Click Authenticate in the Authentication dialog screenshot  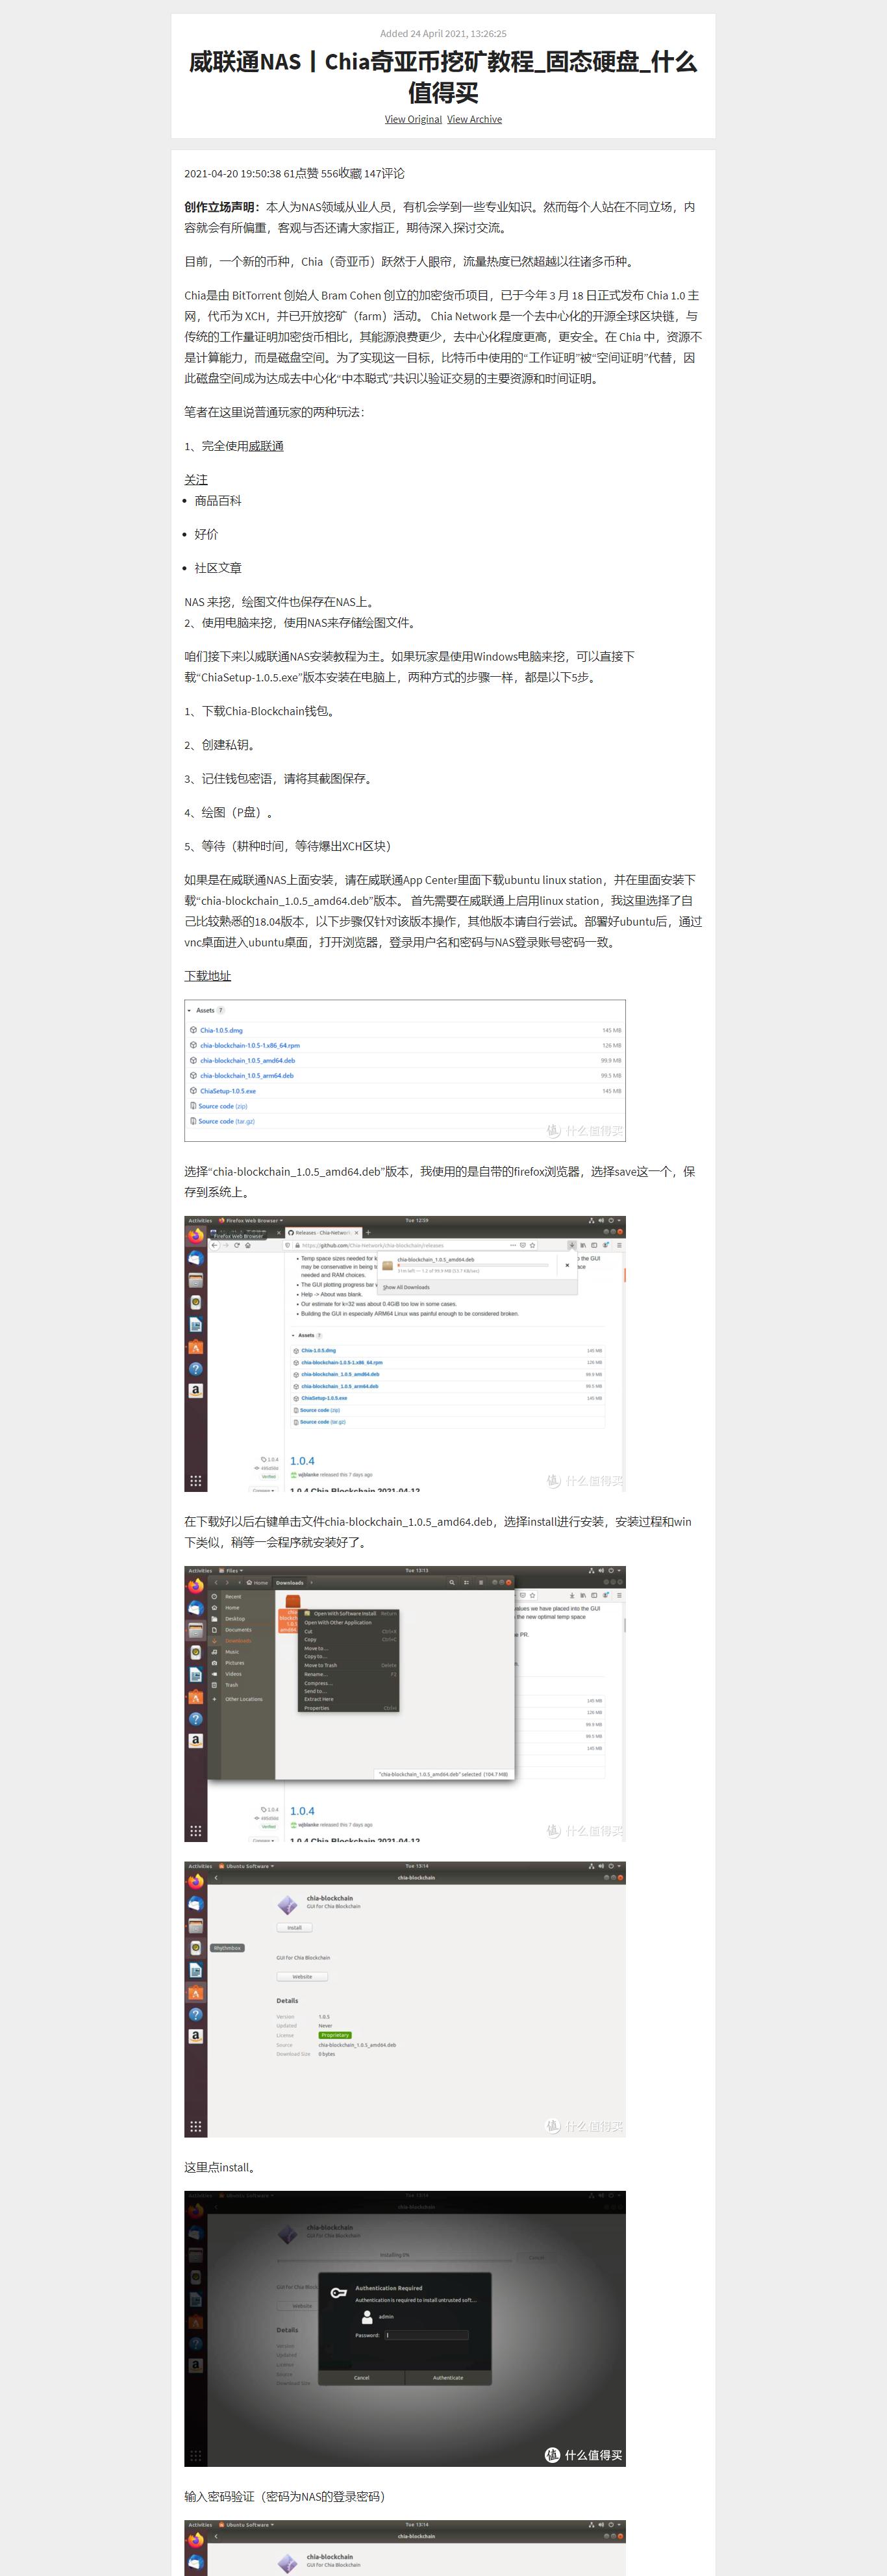pos(448,2377)
